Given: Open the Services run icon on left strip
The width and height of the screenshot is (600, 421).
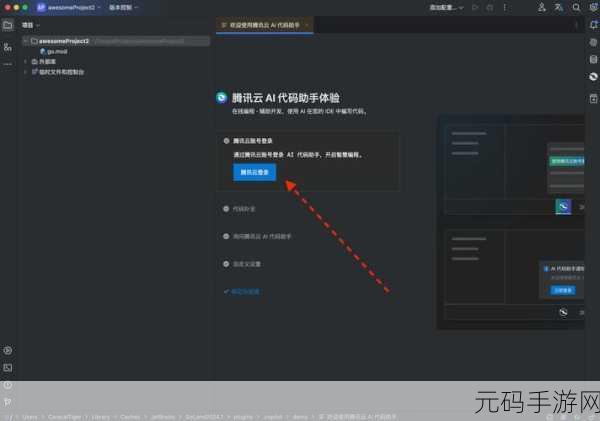Looking at the screenshot, I should point(7,350).
